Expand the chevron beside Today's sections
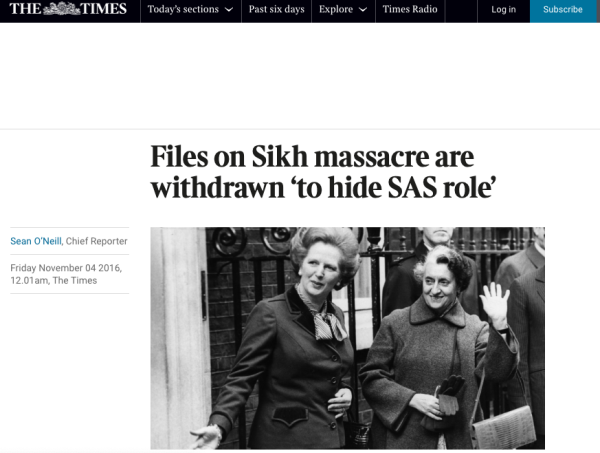 (x=229, y=10)
